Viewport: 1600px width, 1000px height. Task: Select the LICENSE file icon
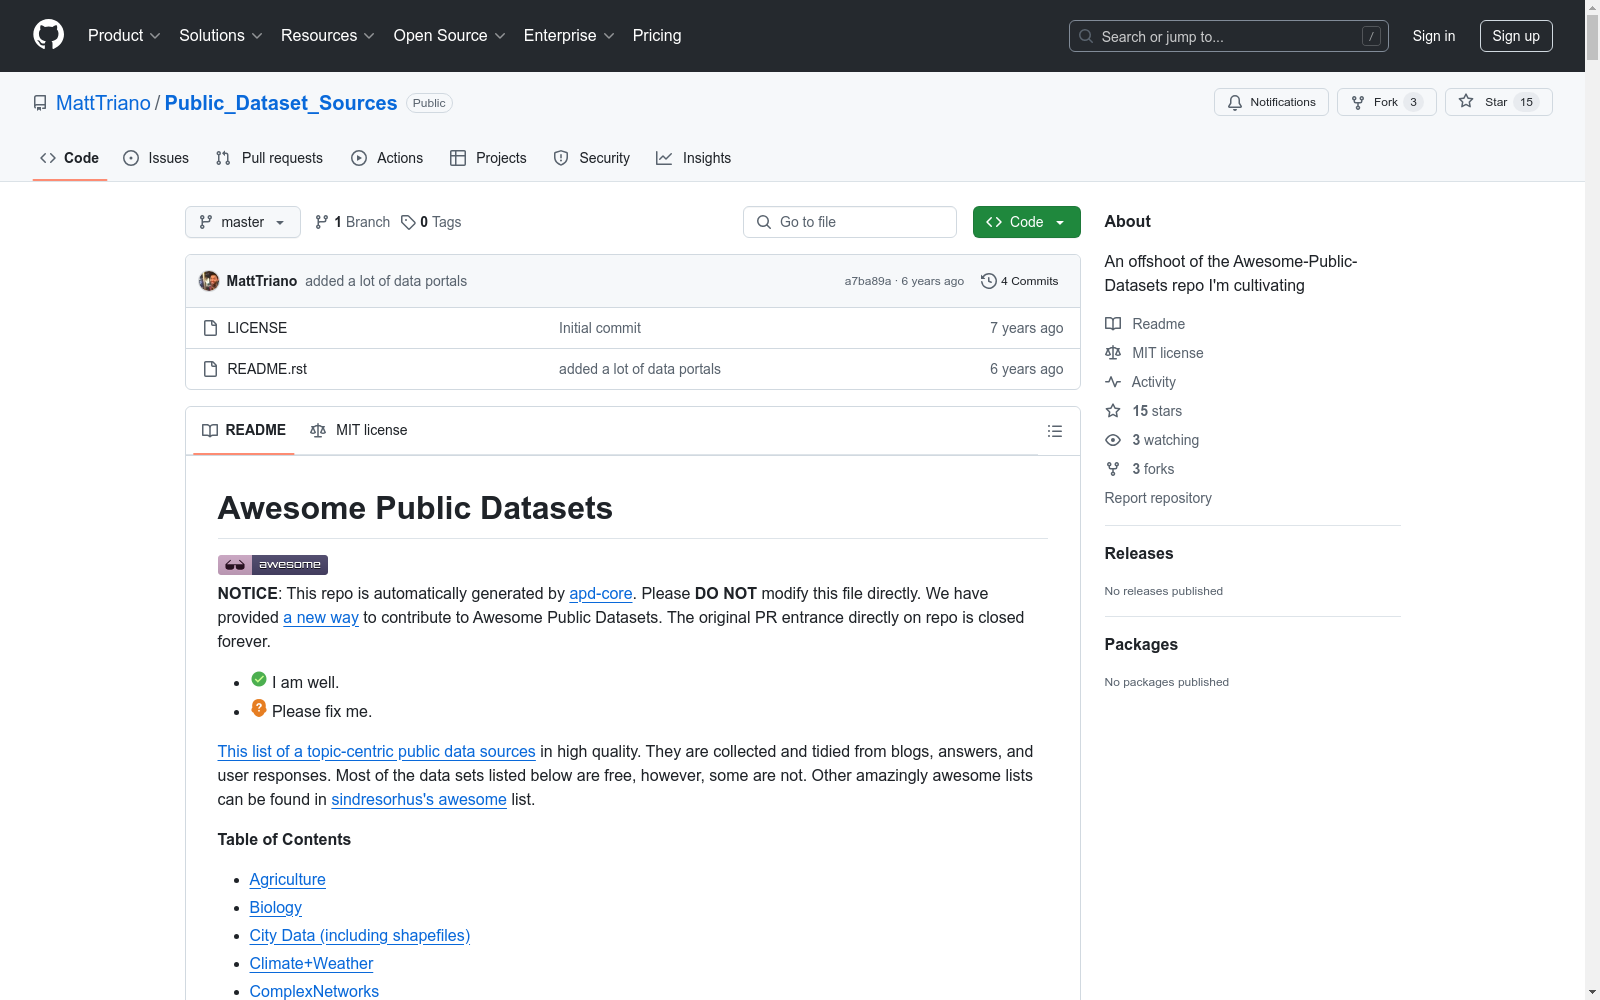click(x=211, y=327)
